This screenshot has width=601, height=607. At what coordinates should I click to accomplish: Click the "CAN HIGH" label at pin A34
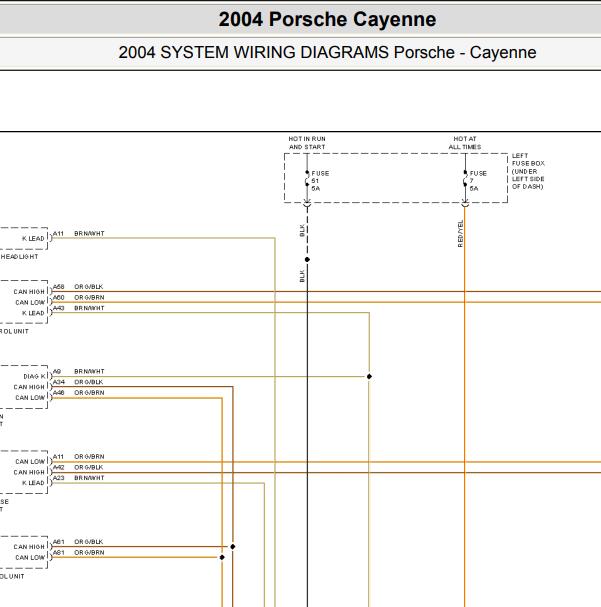[x=29, y=387]
